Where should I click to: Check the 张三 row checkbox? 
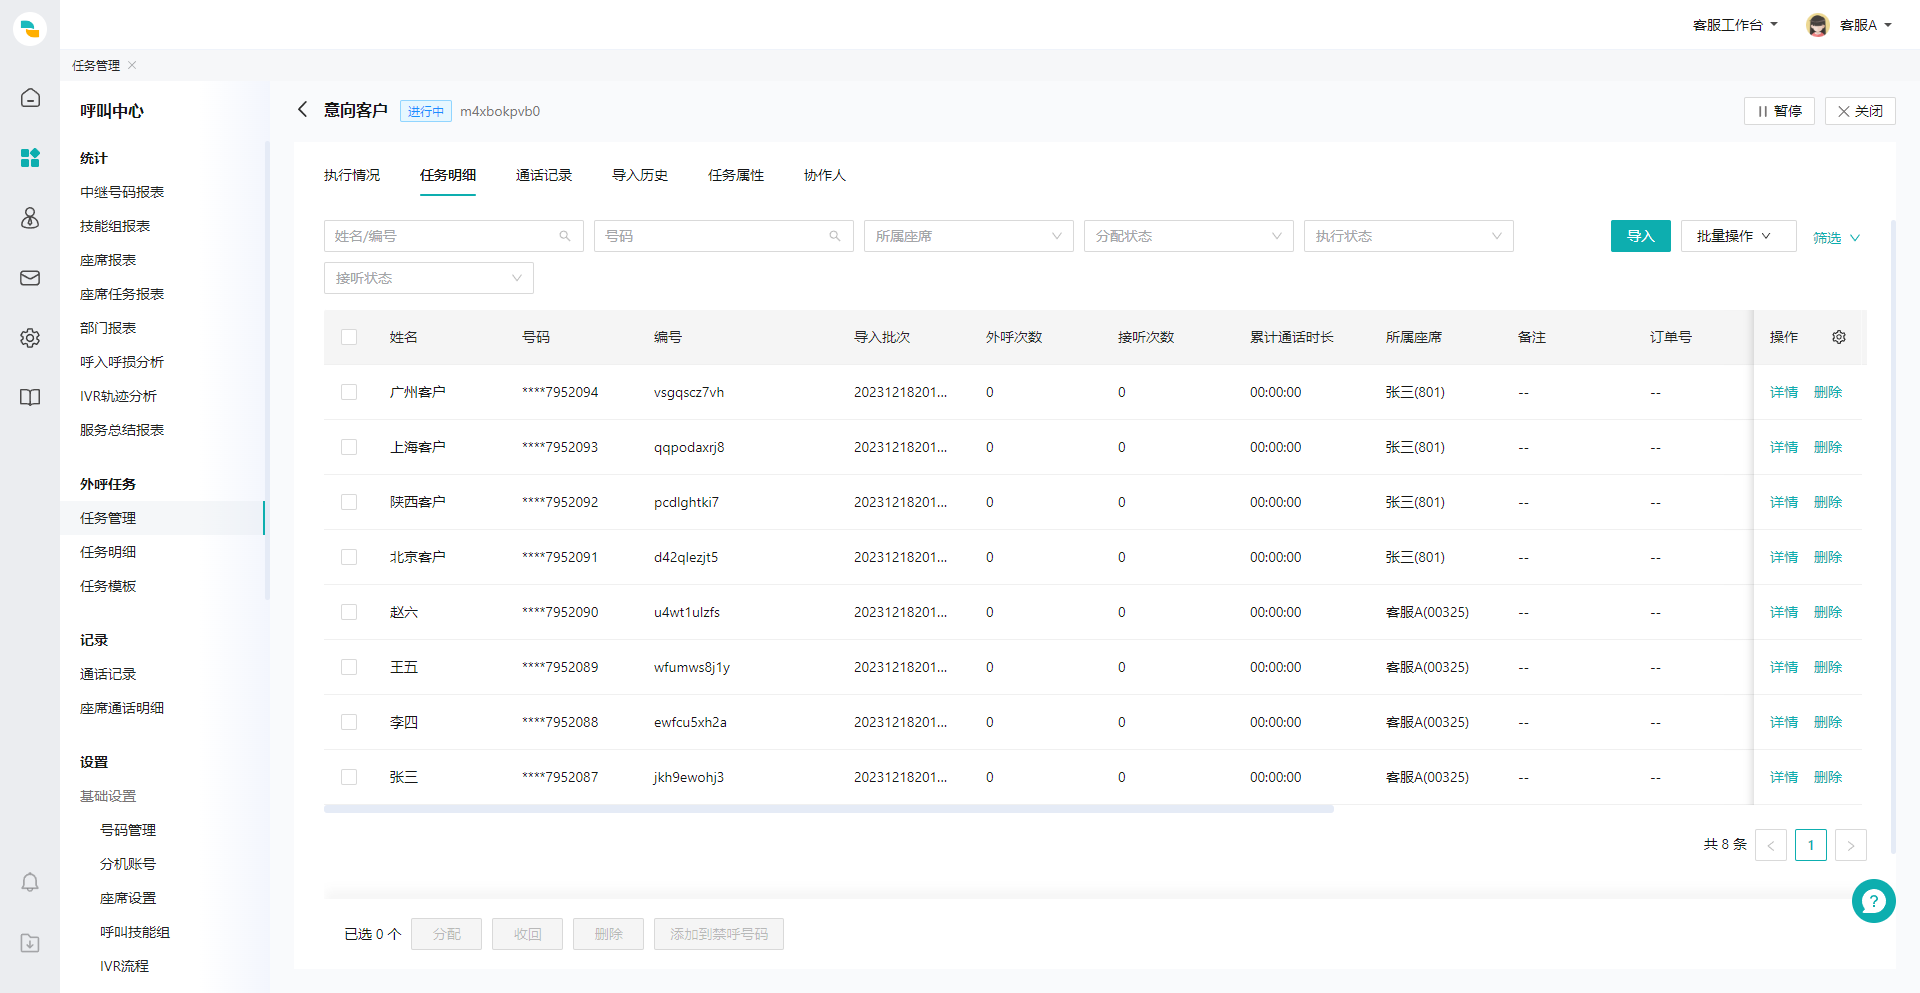tap(349, 777)
